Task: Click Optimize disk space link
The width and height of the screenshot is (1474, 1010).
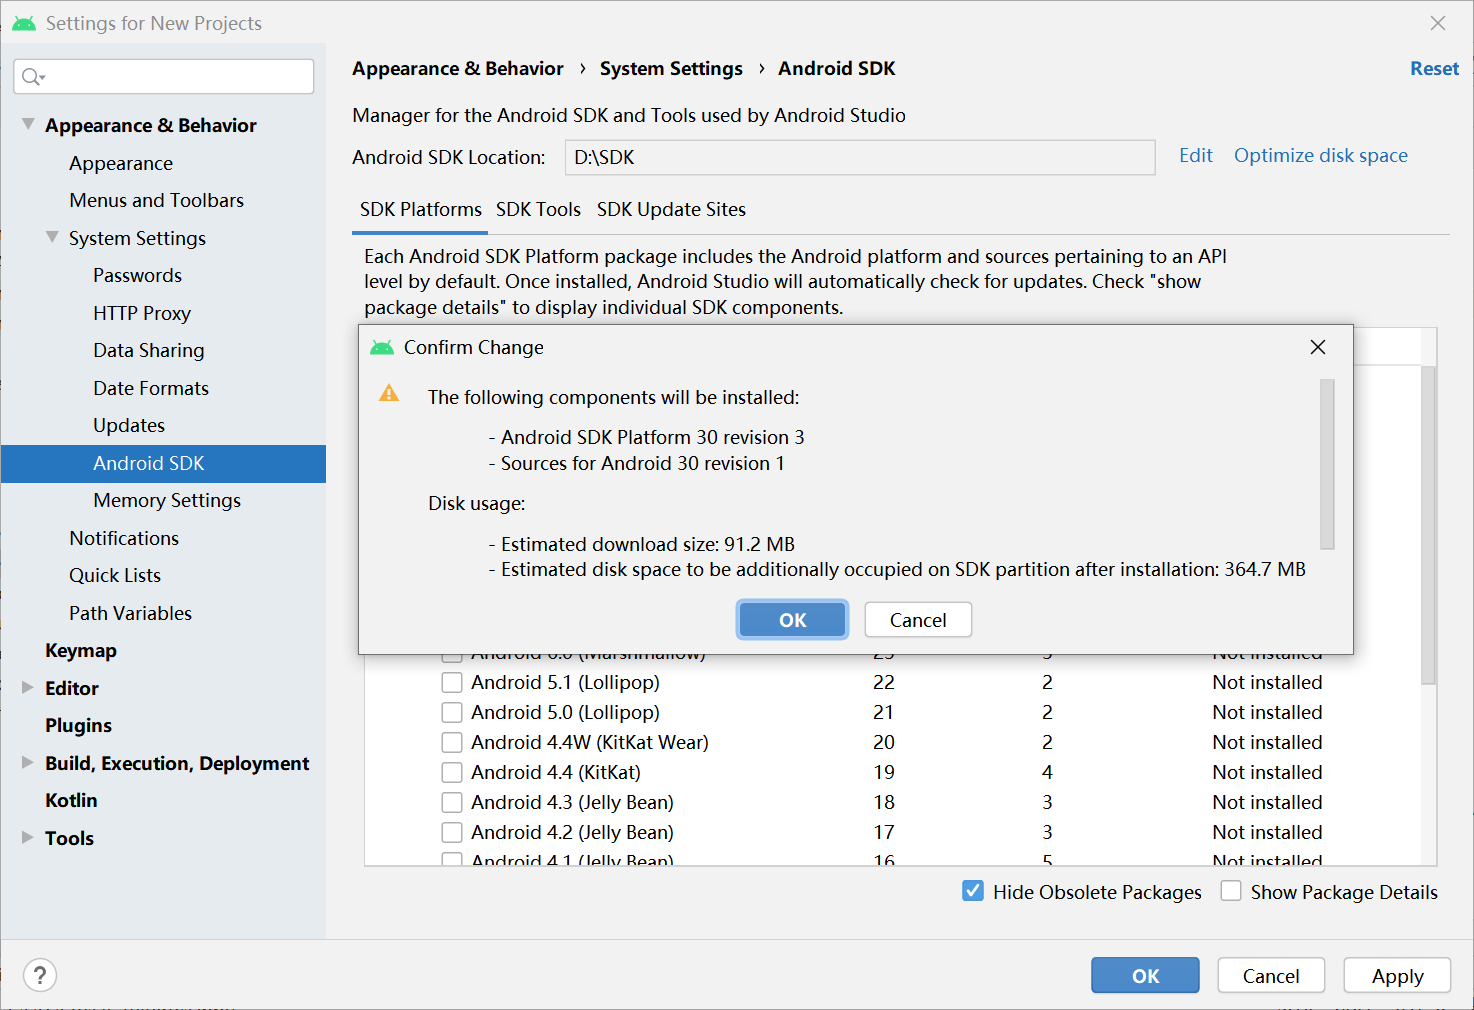Action: (1321, 156)
